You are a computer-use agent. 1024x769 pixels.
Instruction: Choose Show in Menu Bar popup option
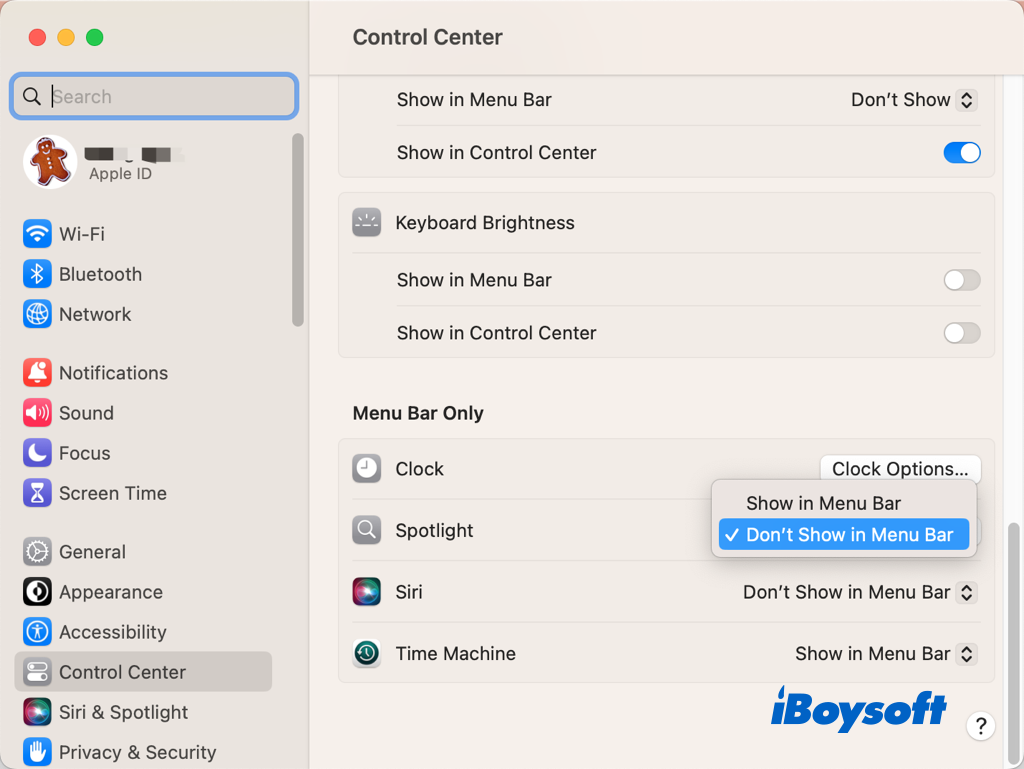click(x=823, y=503)
